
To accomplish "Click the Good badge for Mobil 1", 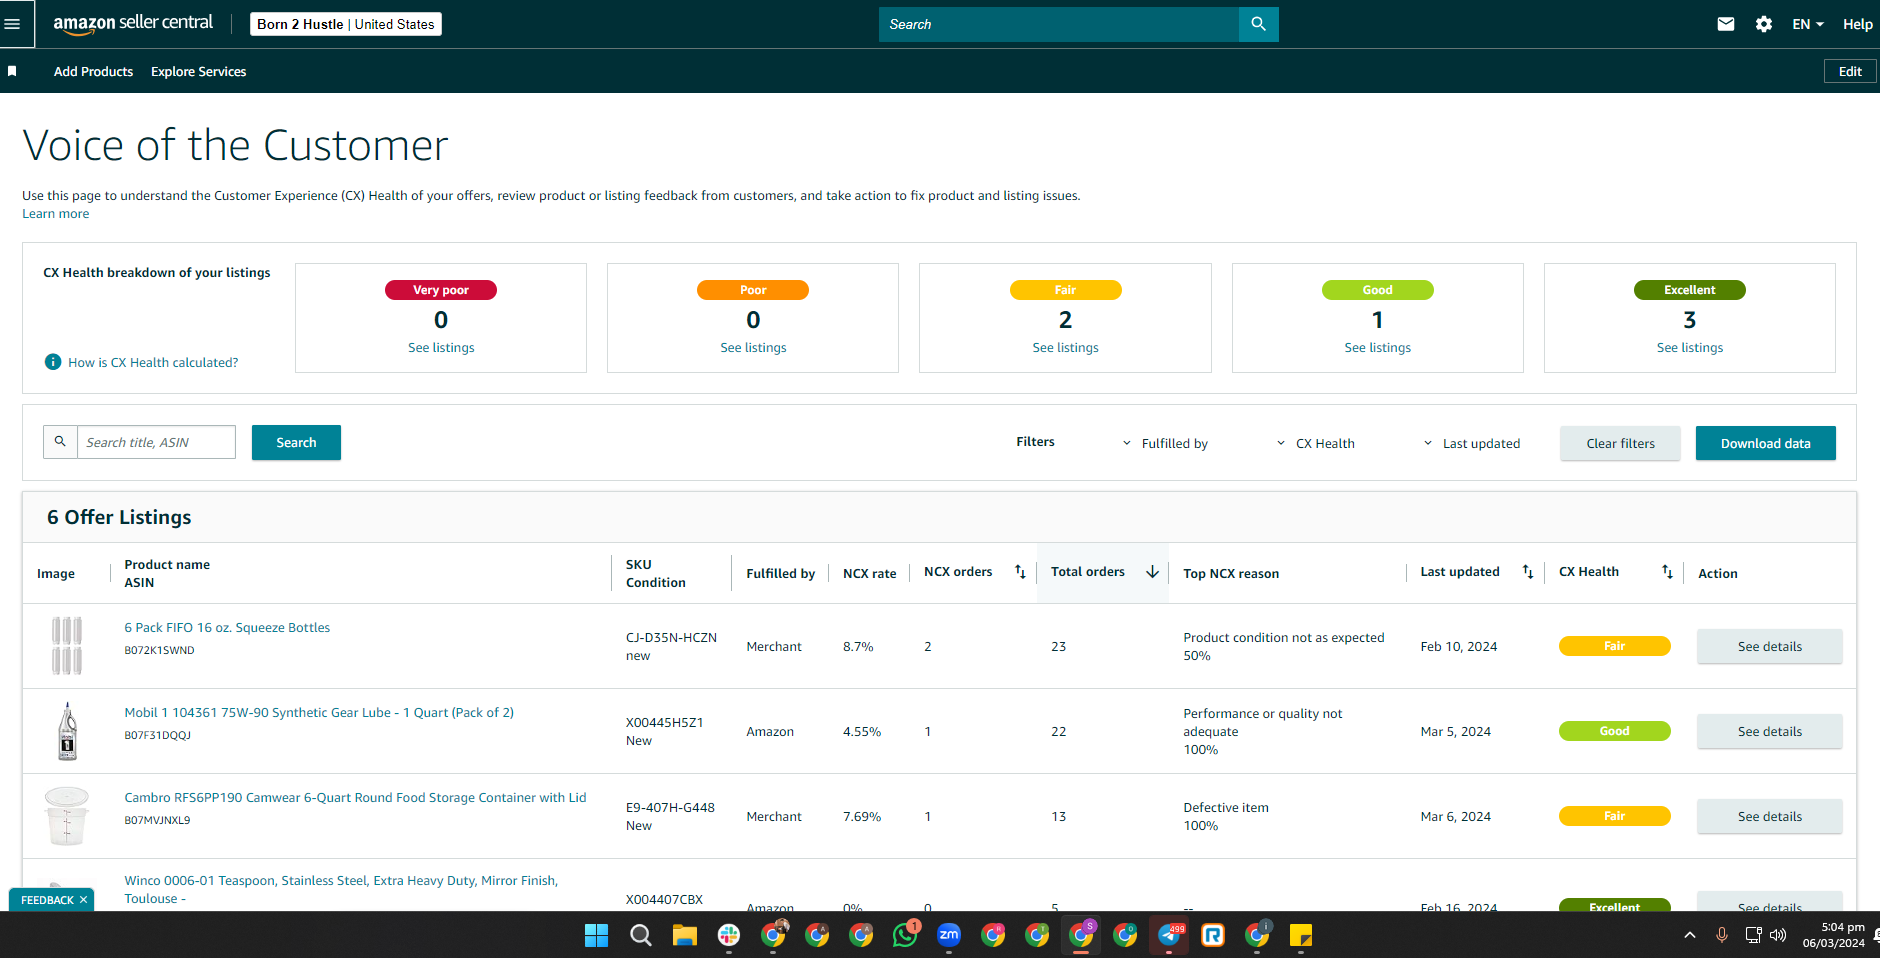I will tap(1614, 731).
